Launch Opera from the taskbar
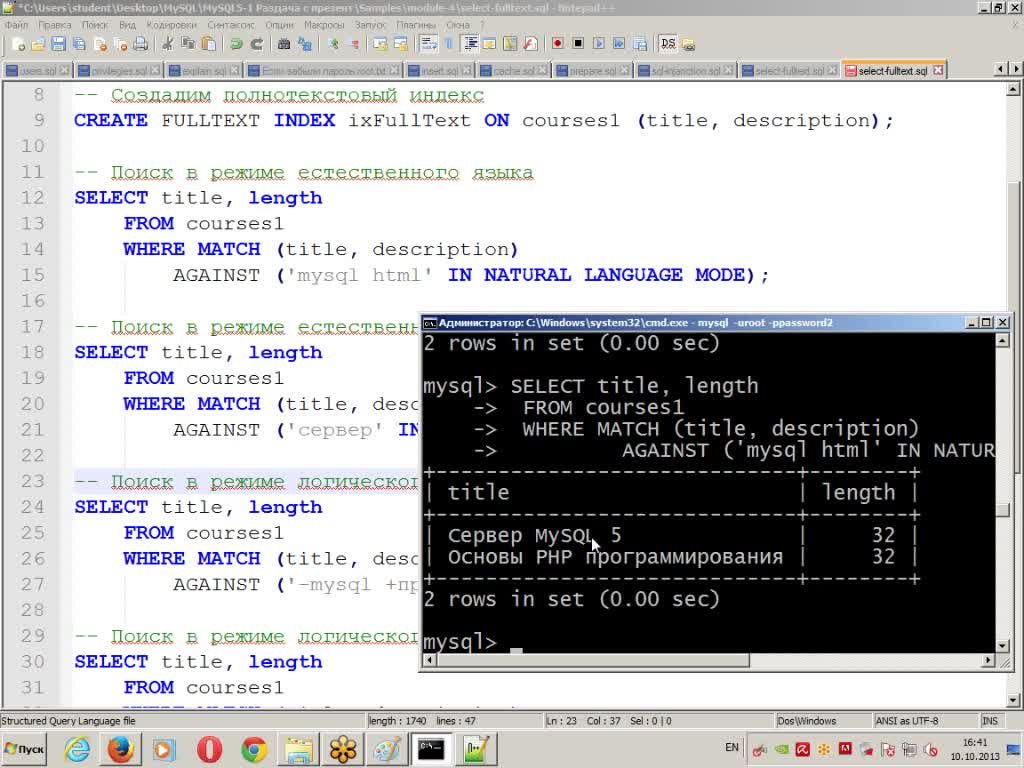 tap(209, 749)
